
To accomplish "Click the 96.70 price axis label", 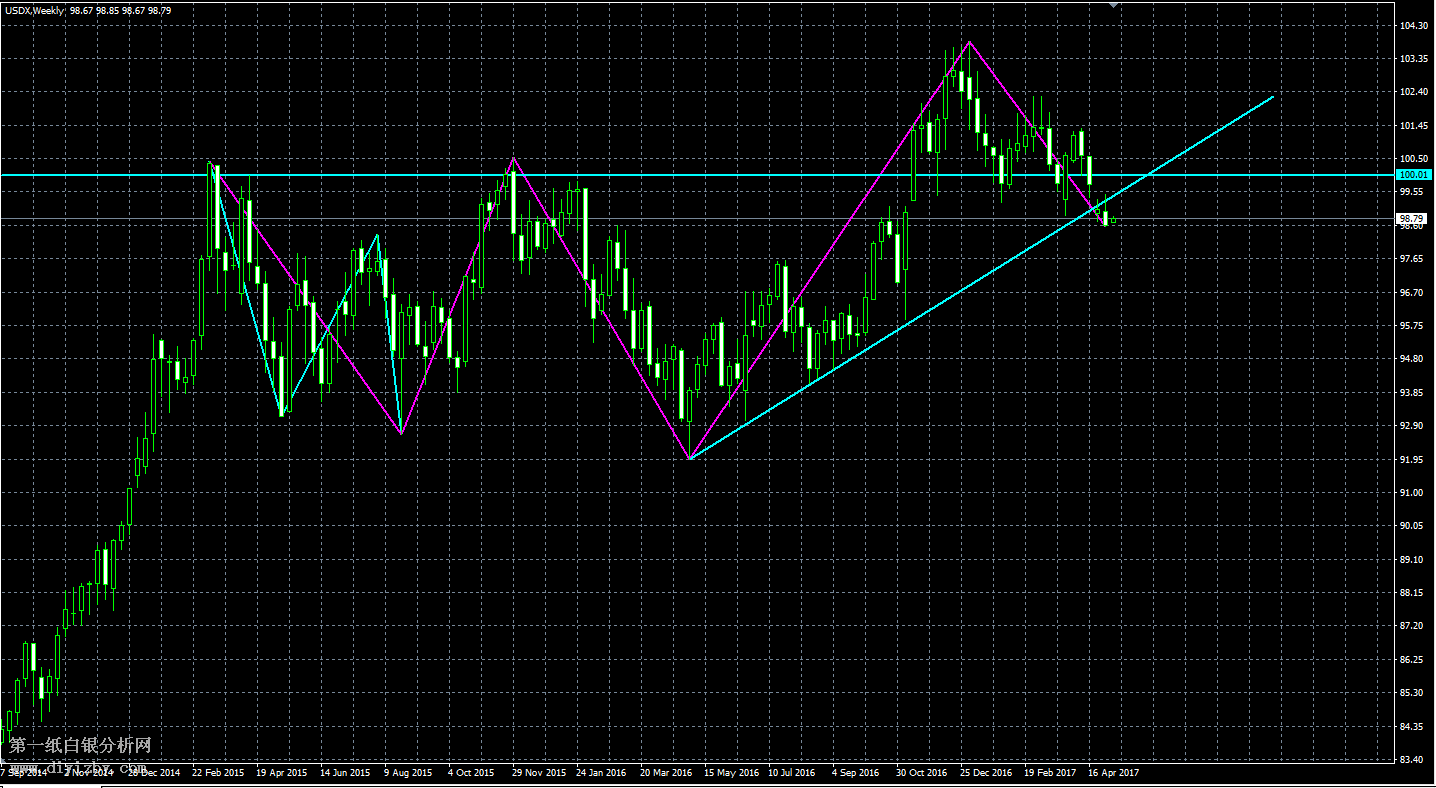I will point(1412,292).
